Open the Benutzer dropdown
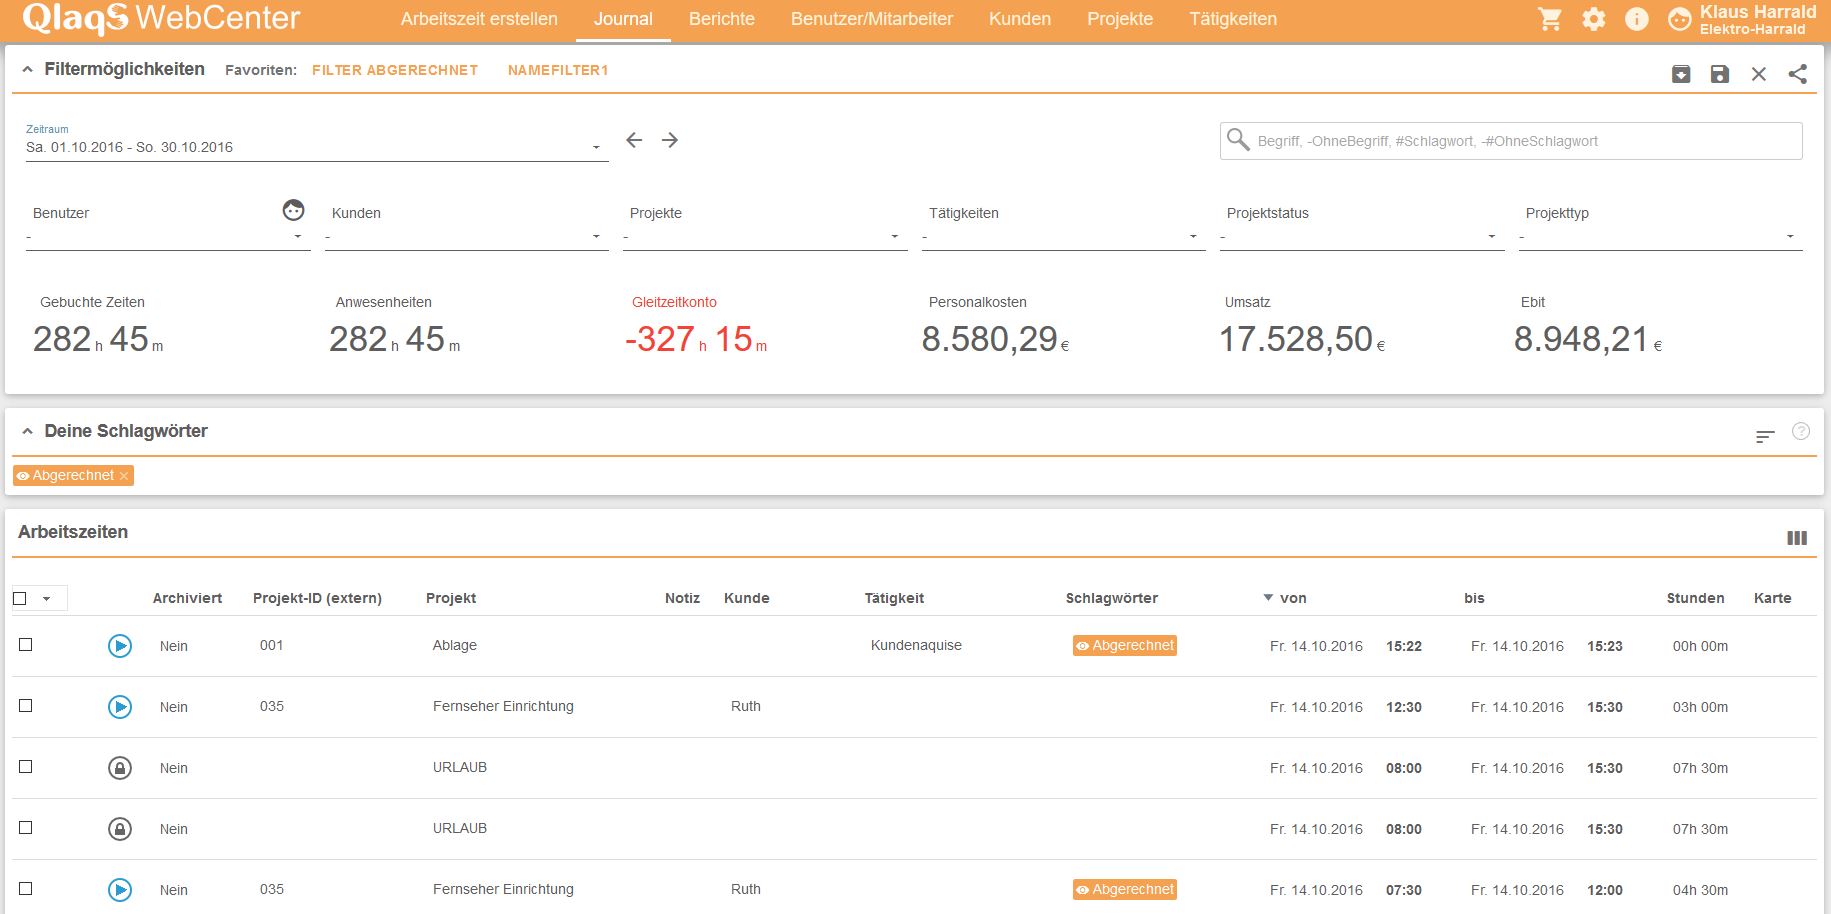 (168, 237)
